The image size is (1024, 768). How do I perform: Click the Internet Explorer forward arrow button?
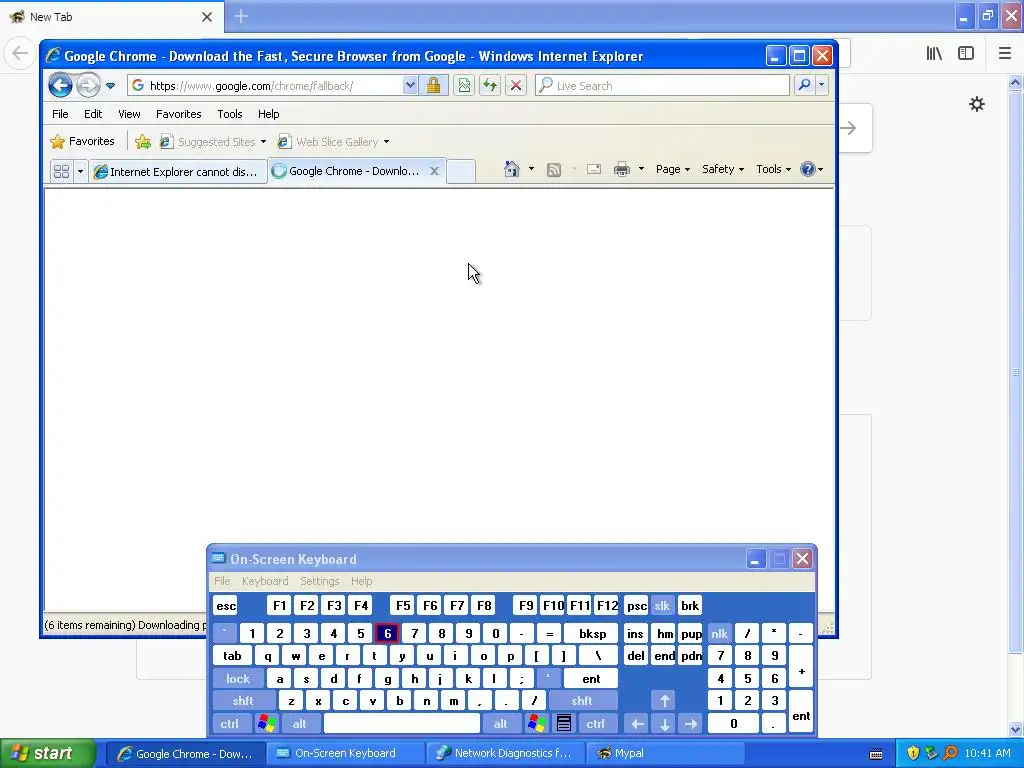coord(88,86)
